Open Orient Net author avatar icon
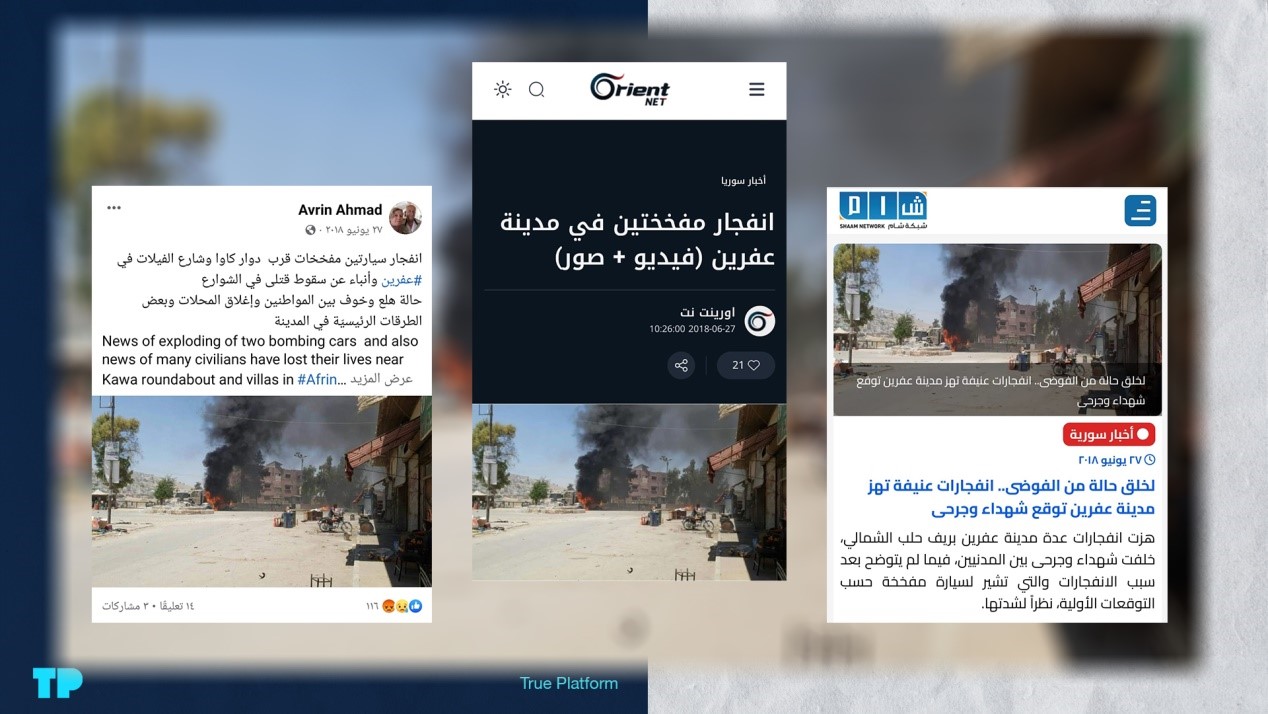Image resolution: width=1268 pixels, height=714 pixels. (x=760, y=321)
